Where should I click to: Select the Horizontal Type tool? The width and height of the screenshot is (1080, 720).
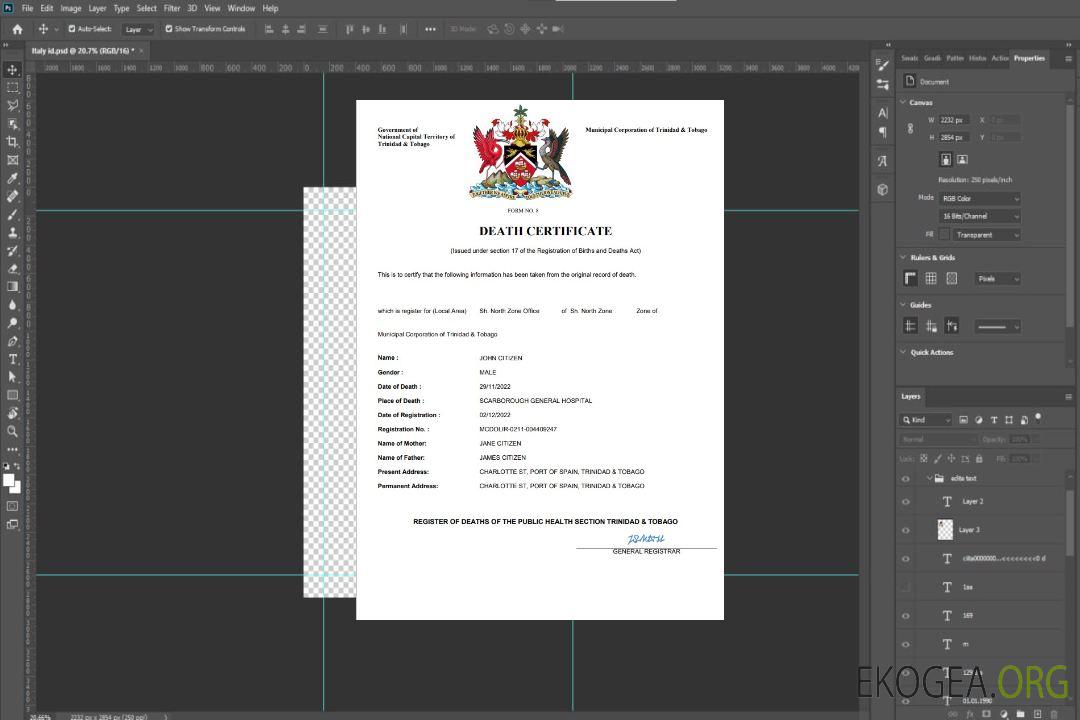point(12,359)
